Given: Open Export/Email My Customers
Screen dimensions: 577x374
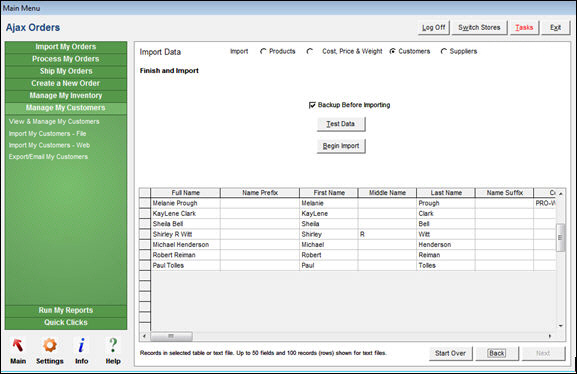Looking at the screenshot, I should point(48,156).
